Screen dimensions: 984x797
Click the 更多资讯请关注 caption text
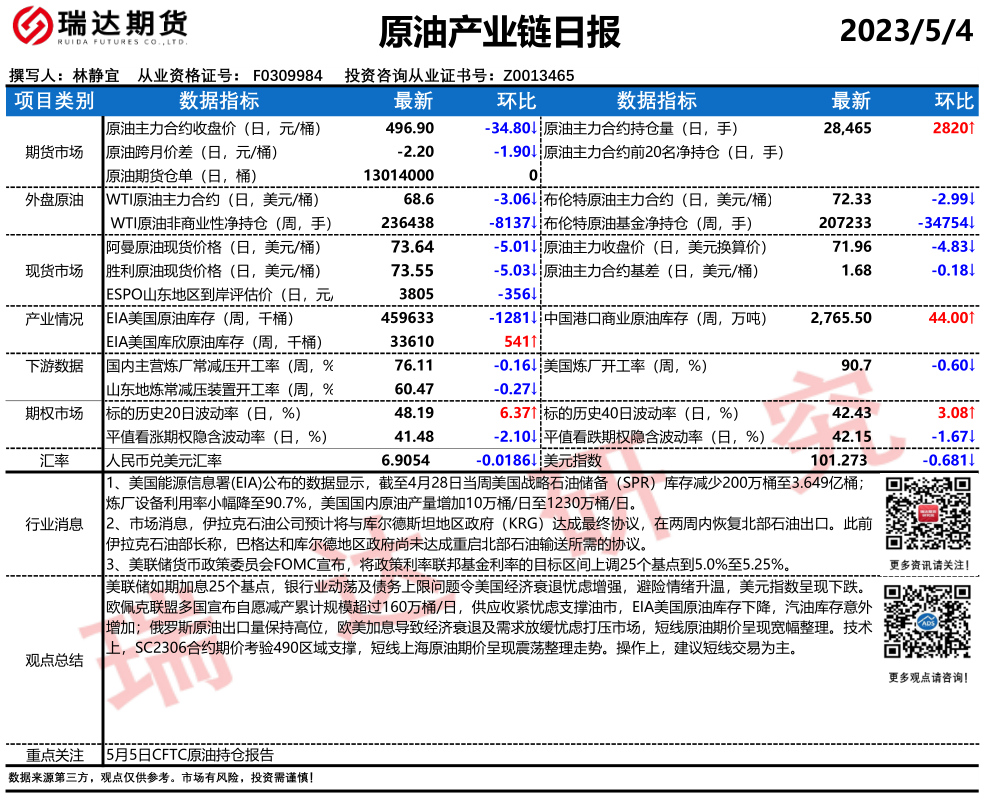927,565
